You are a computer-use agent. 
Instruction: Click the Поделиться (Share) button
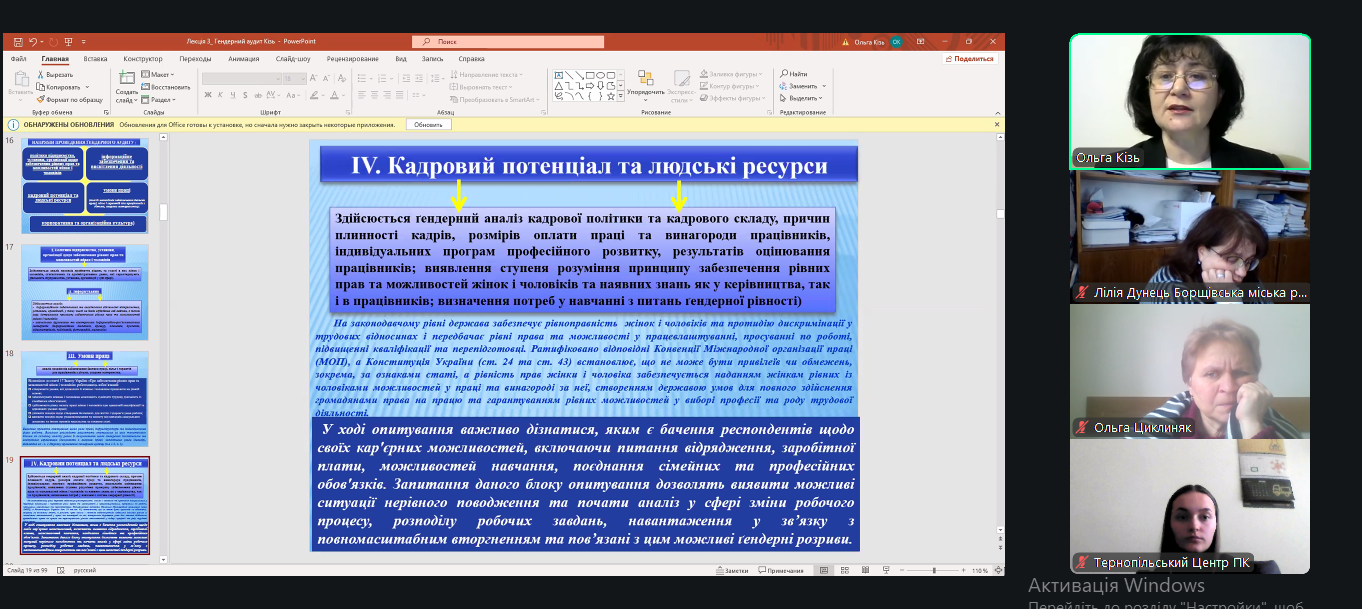(x=969, y=59)
